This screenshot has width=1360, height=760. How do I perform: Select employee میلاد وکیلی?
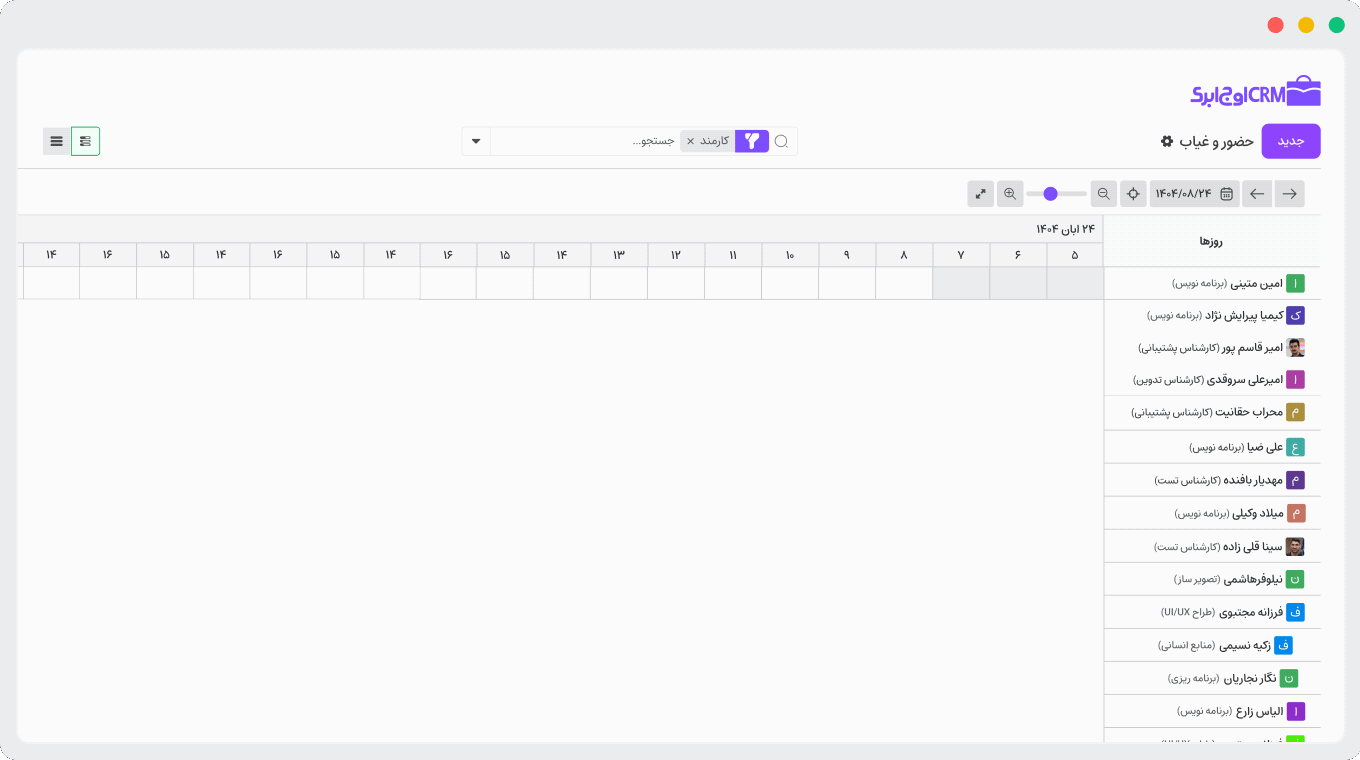(x=1212, y=513)
